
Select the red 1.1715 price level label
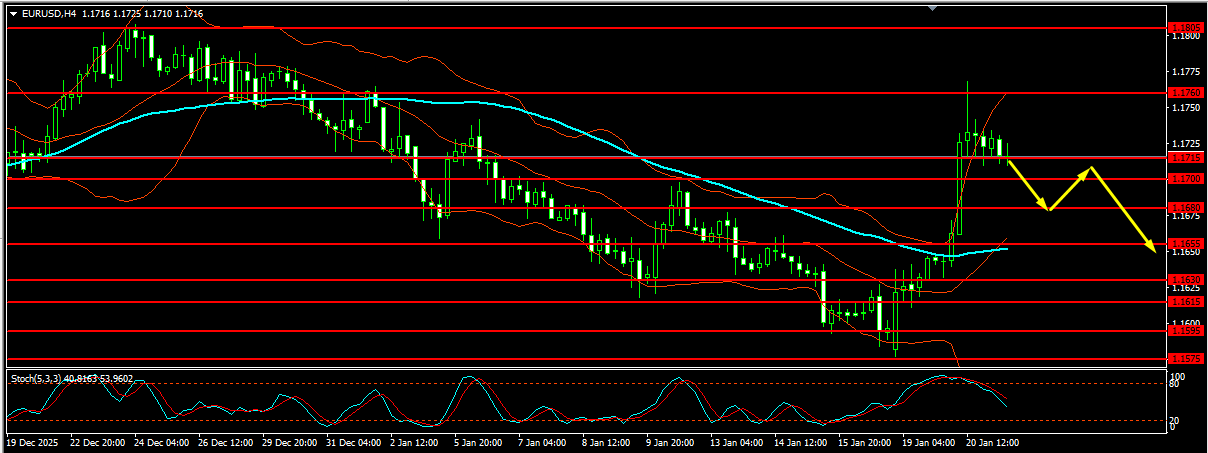(x=1185, y=157)
